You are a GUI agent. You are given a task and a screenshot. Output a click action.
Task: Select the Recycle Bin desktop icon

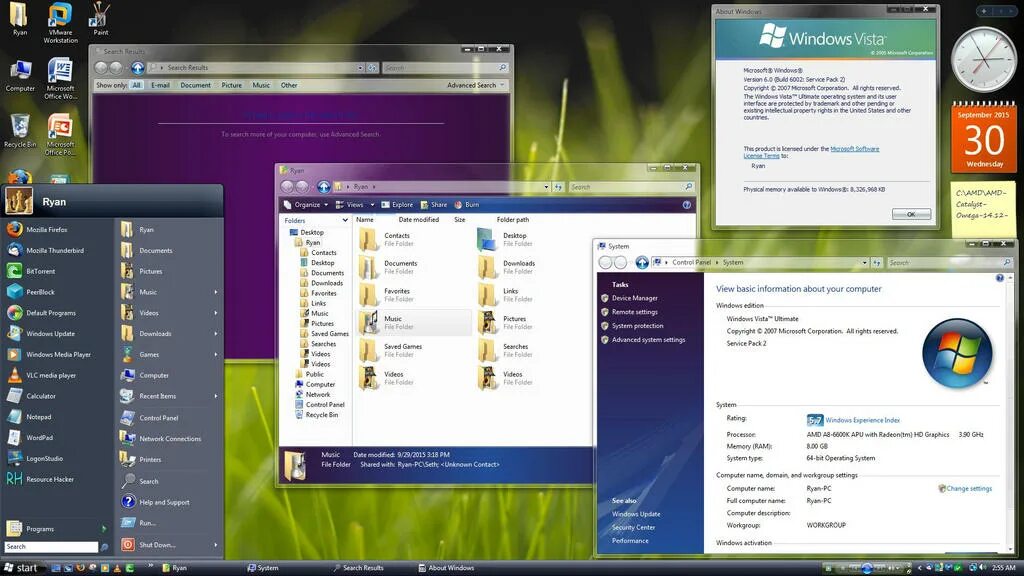20,131
